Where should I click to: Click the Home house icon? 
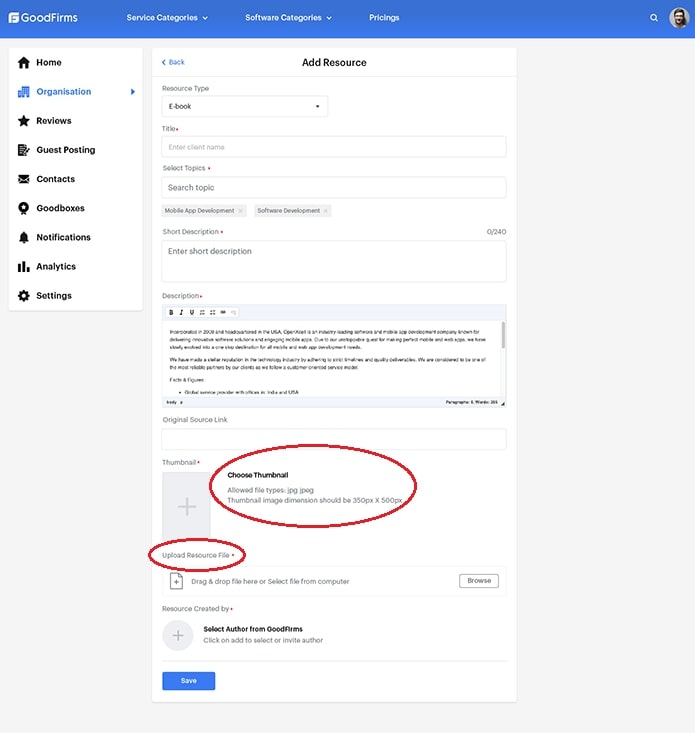click(23, 63)
